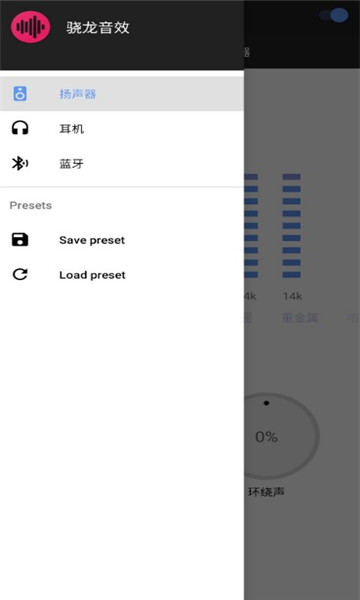Screen dimensions: 360x600
Task: Open the 扬声器 speaker menu item
Action: click(122, 94)
